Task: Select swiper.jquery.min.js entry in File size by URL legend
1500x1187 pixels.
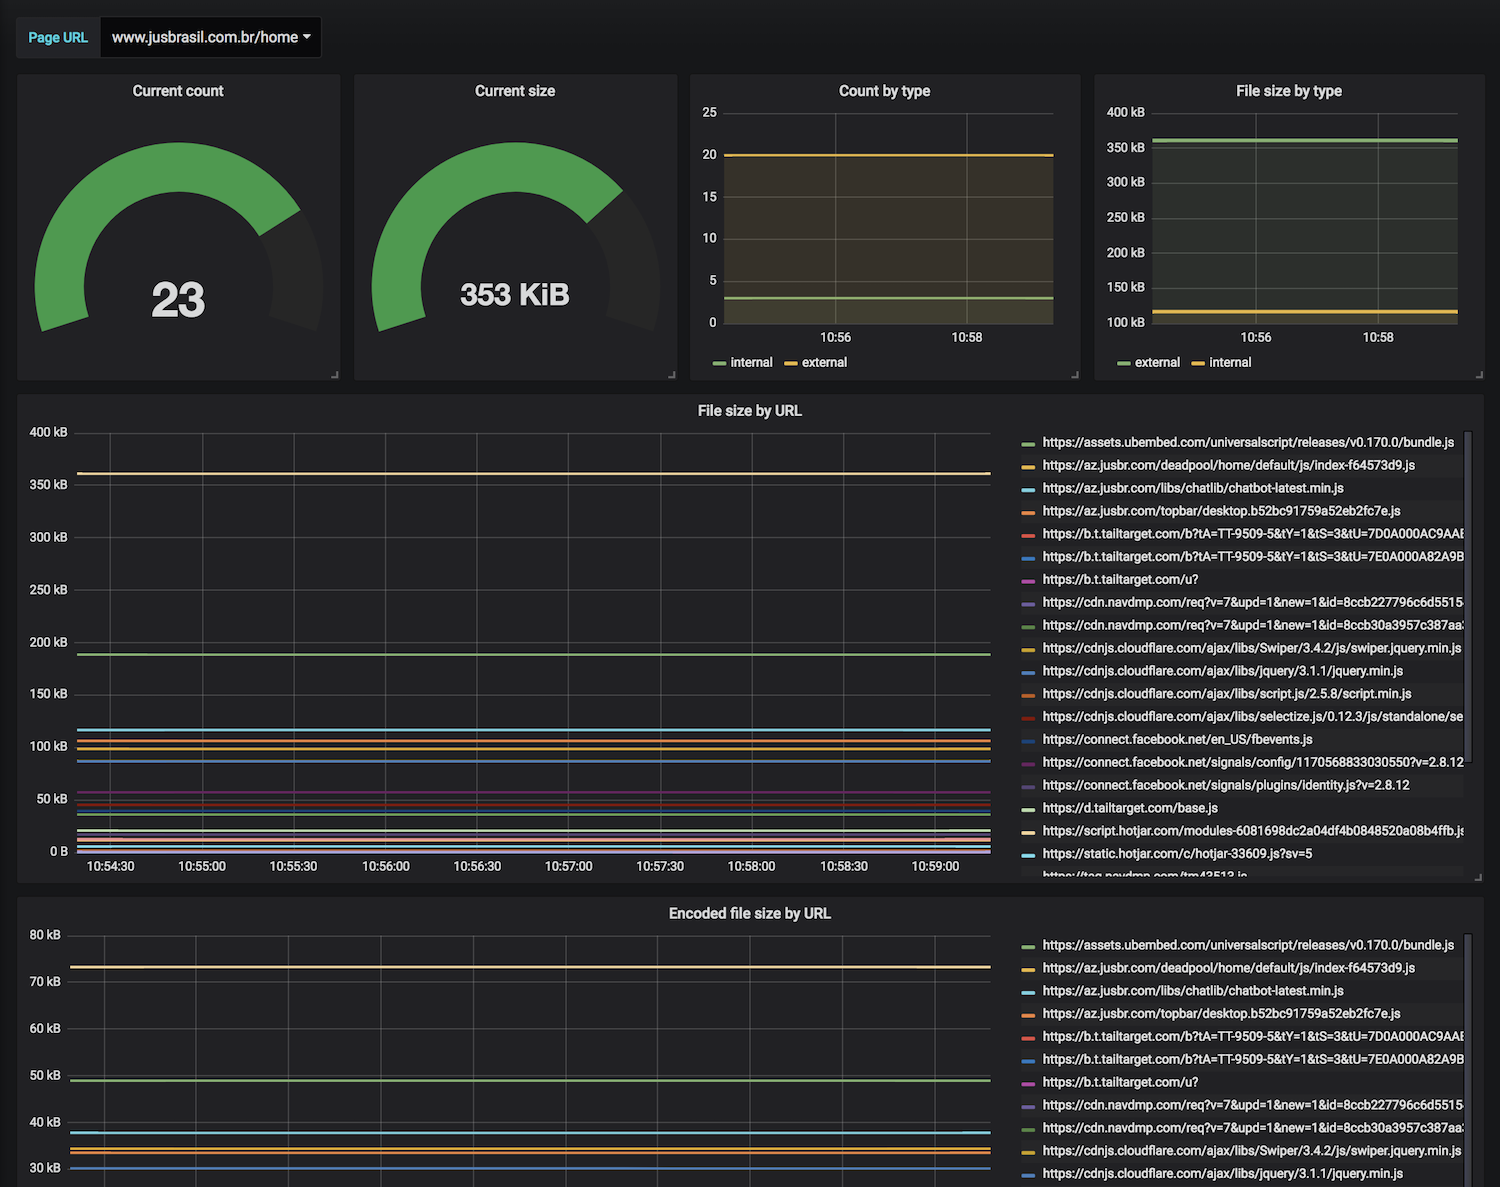Action: pyautogui.click(x=1252, y=649)
